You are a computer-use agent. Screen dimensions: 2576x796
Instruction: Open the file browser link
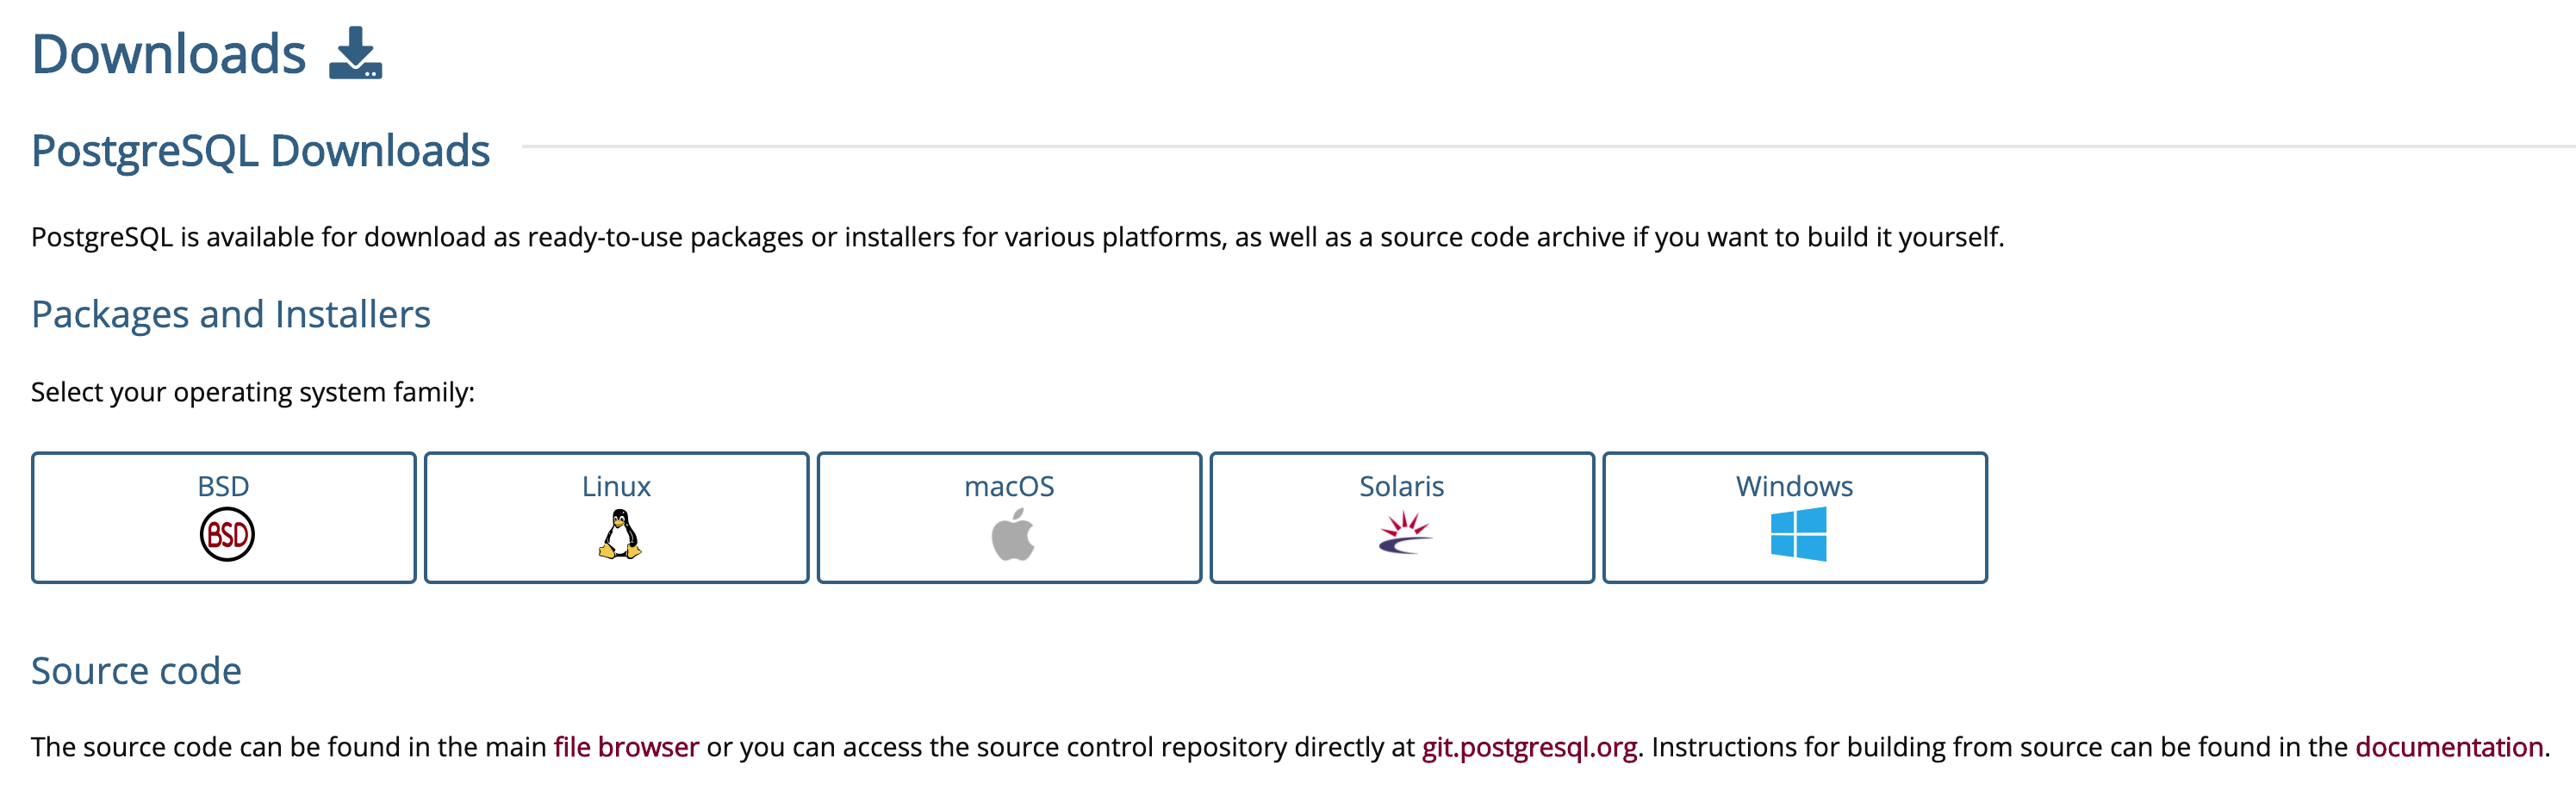(x=626, y=747)
